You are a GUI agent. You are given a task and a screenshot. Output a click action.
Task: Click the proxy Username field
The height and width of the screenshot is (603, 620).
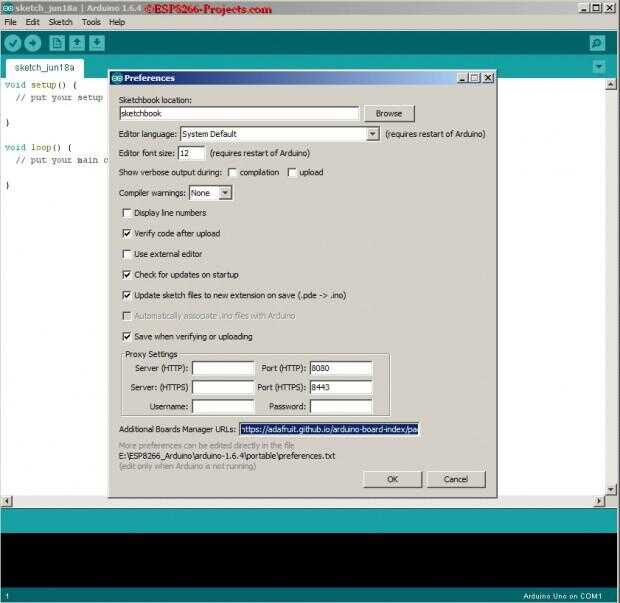point(223,406)
